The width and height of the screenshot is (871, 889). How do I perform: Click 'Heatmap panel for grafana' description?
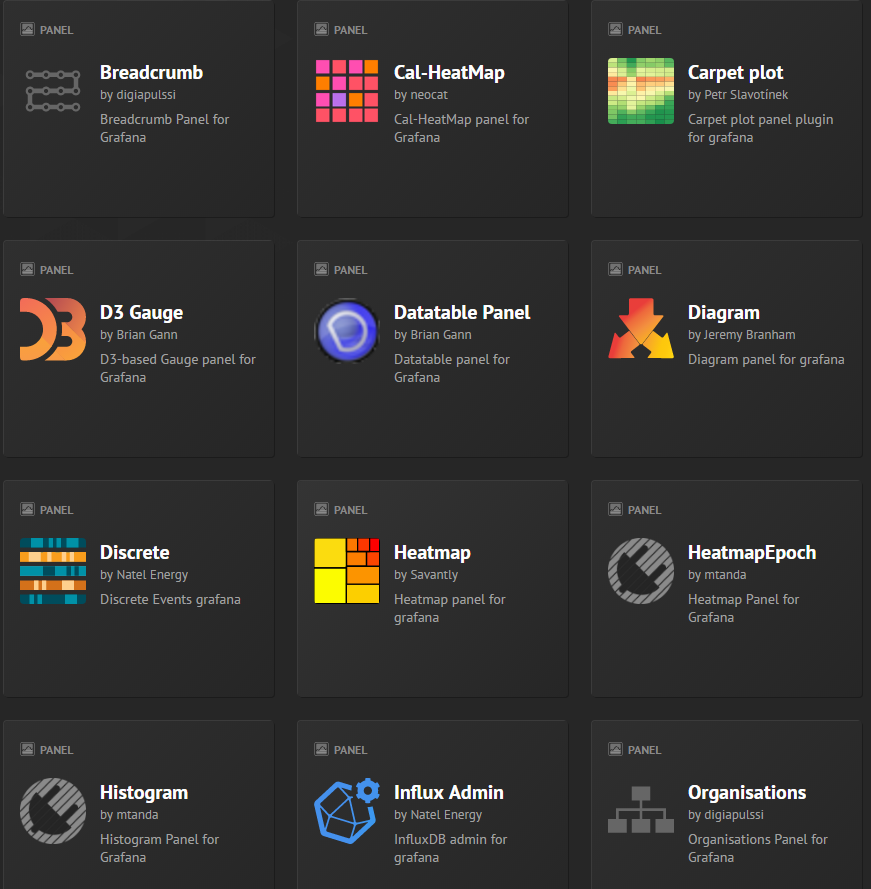pyautogui.click(x=449, y=608)
